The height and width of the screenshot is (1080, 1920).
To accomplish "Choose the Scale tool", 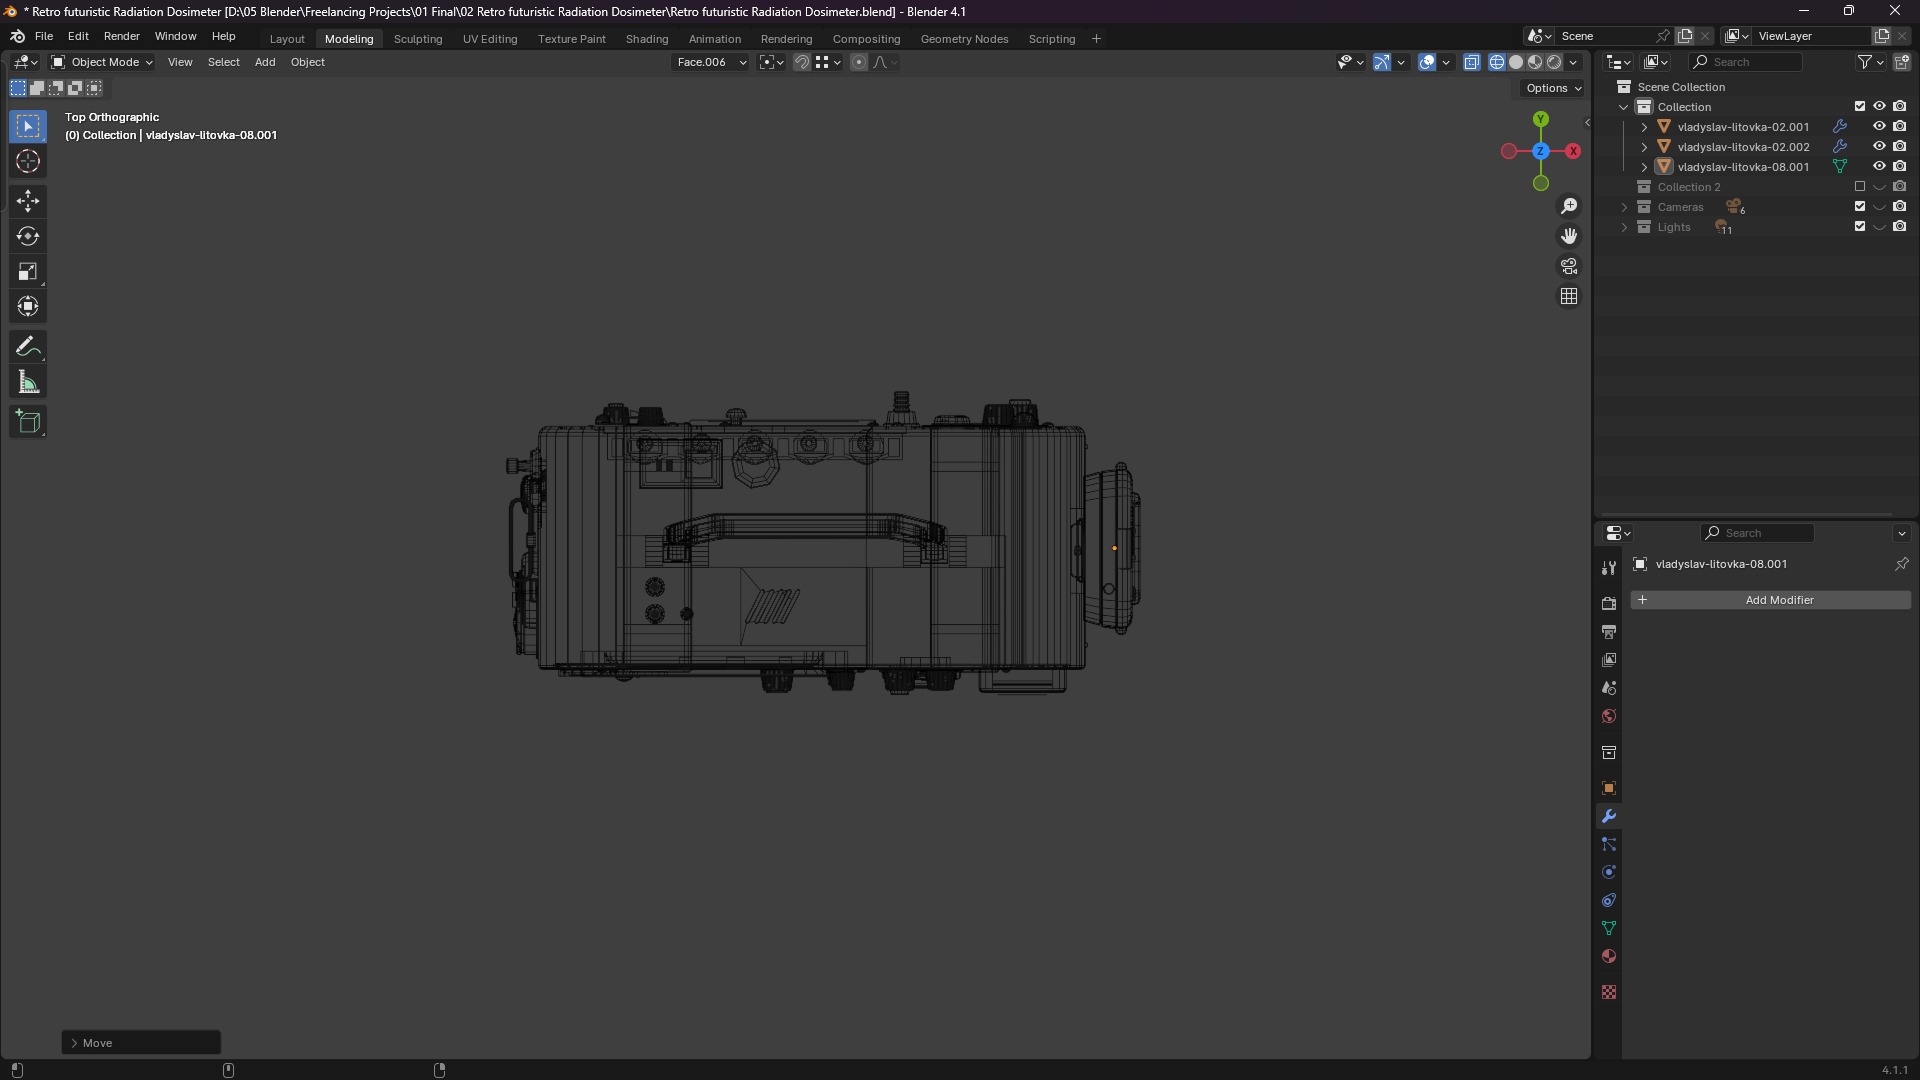I will pyautogui.click(x=28, y=272).
